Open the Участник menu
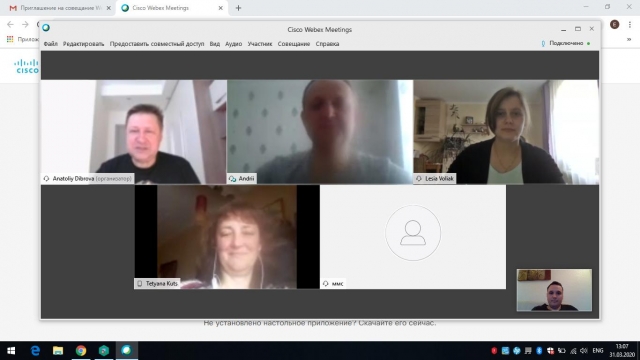This screenshot has width=640, height=360. coord(260,44)
